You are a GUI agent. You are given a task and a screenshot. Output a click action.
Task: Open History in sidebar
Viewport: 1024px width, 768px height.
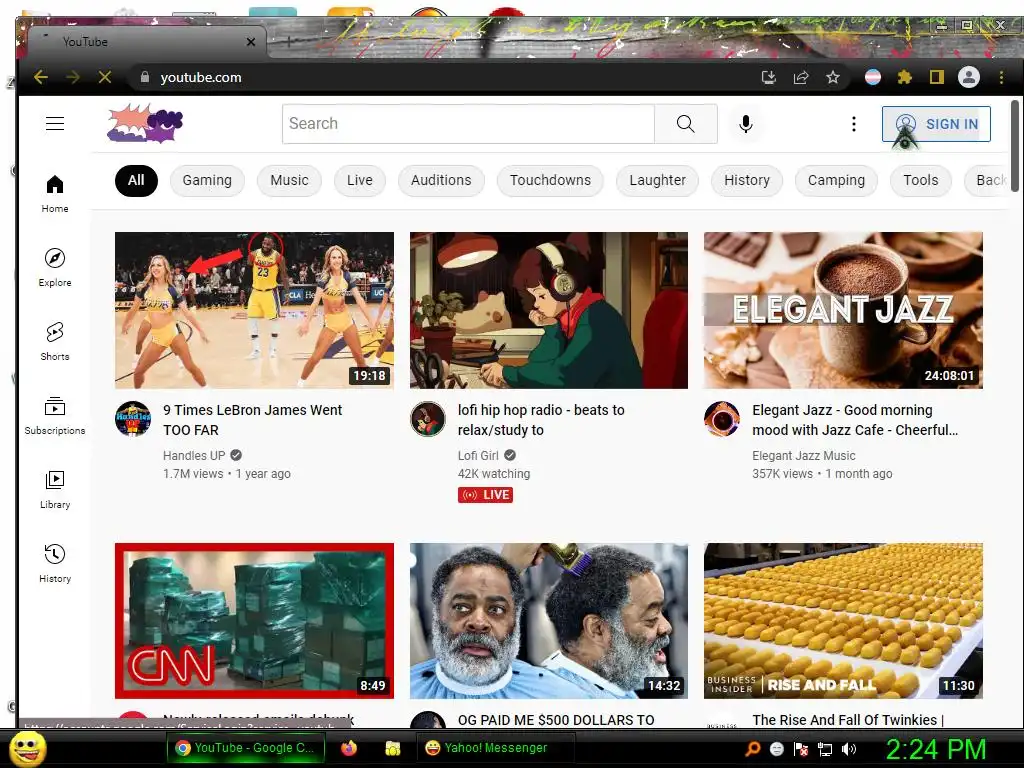click(55, 564)
